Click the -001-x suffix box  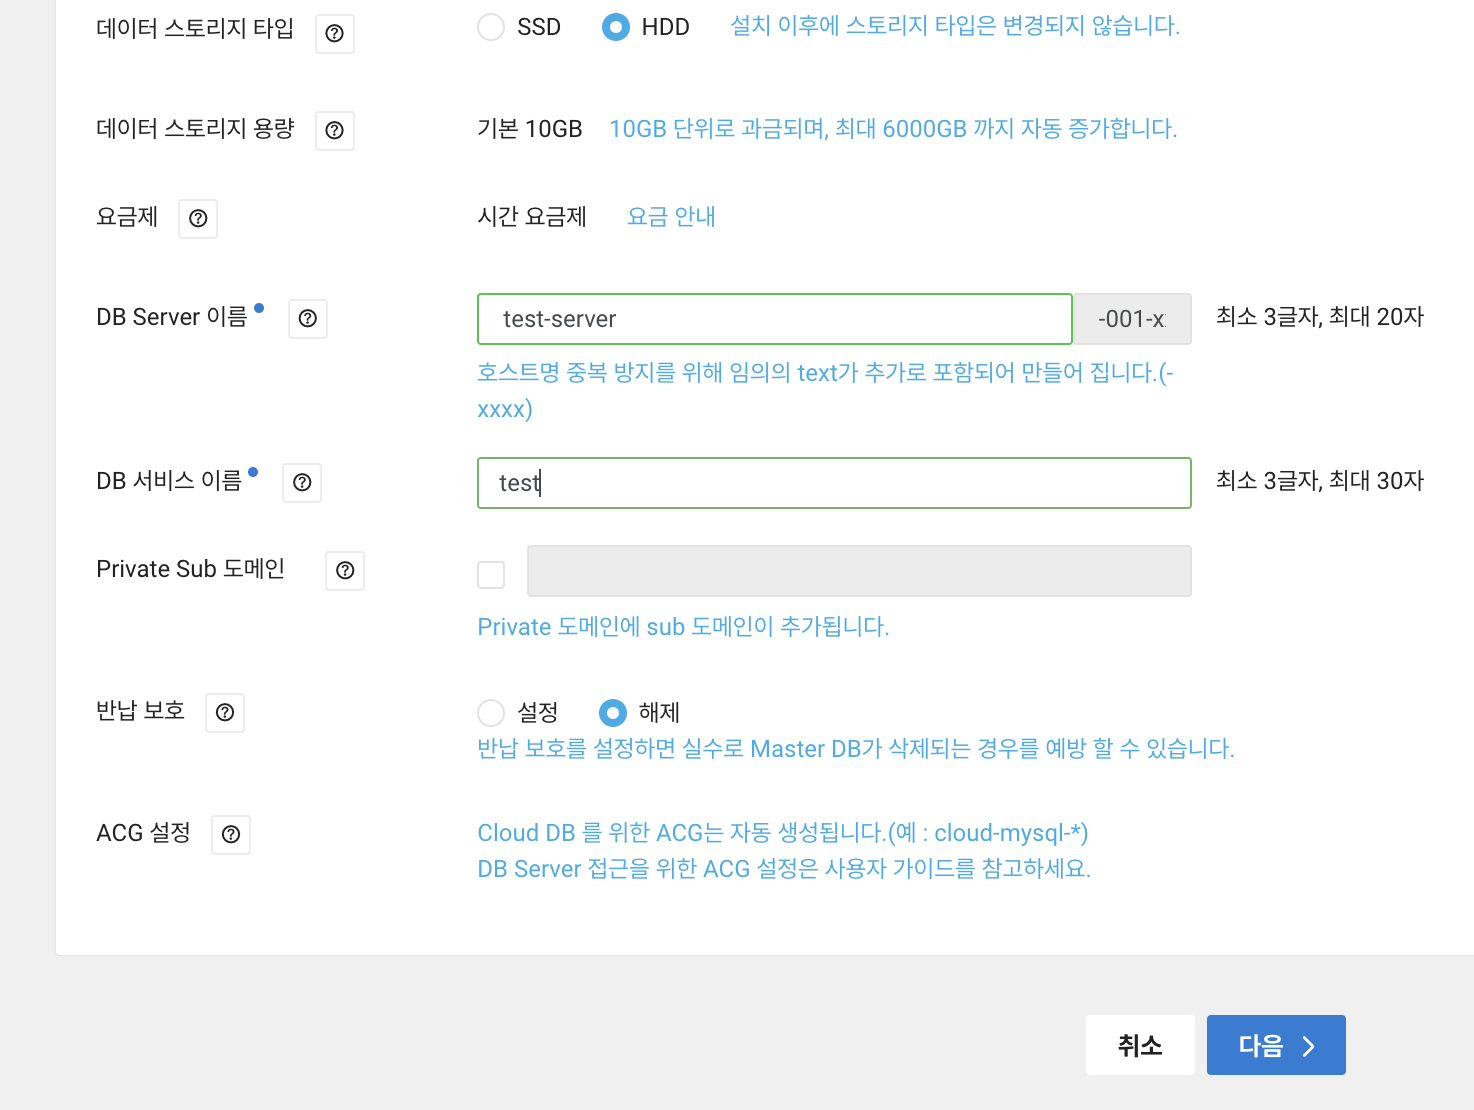[1132, 319]
